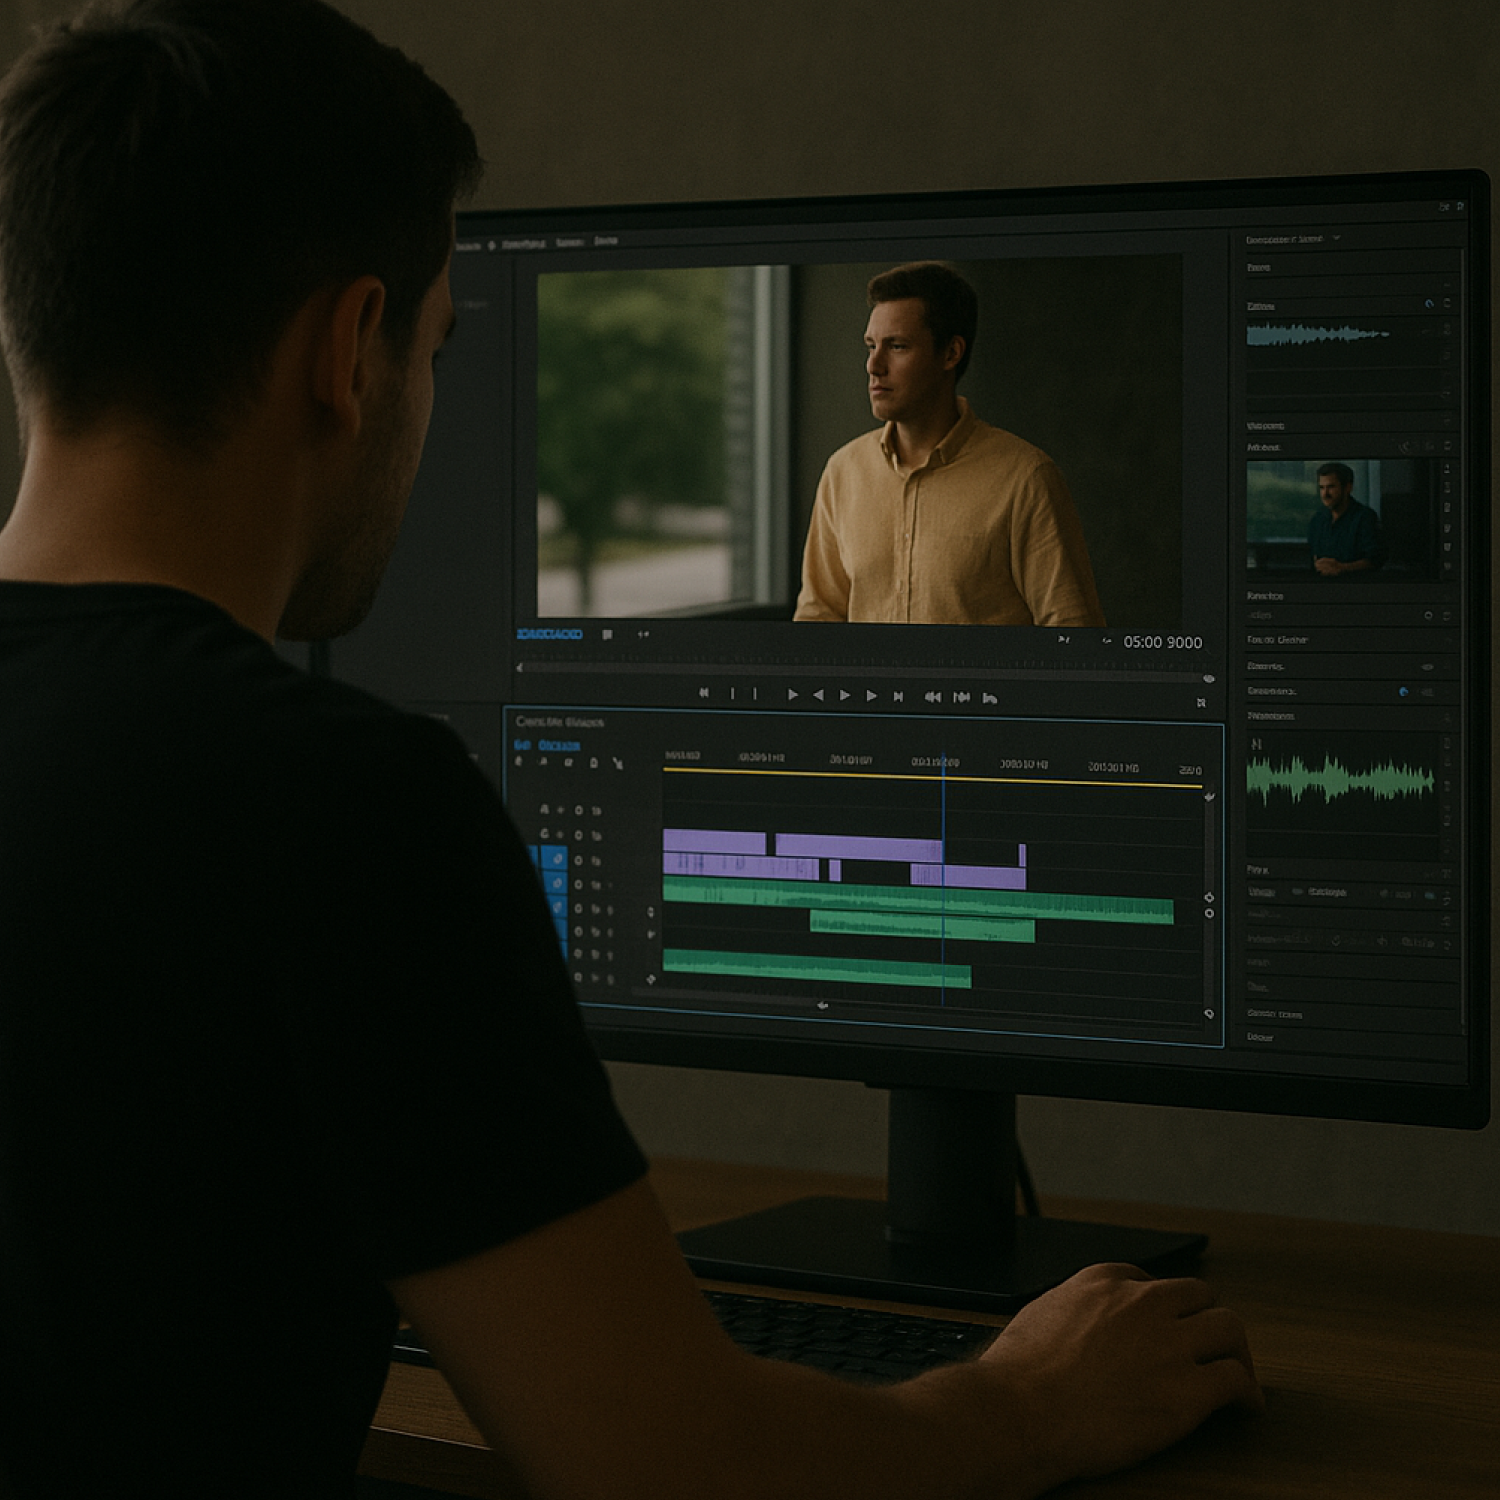Viewport: 1500px width, 1500px height.
Task: Click the blue playhead marker on the timeline ruler
Action: [942, 763]
